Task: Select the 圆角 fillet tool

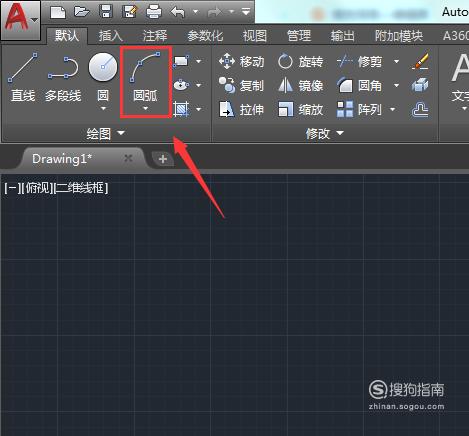Action: (359, 86)
